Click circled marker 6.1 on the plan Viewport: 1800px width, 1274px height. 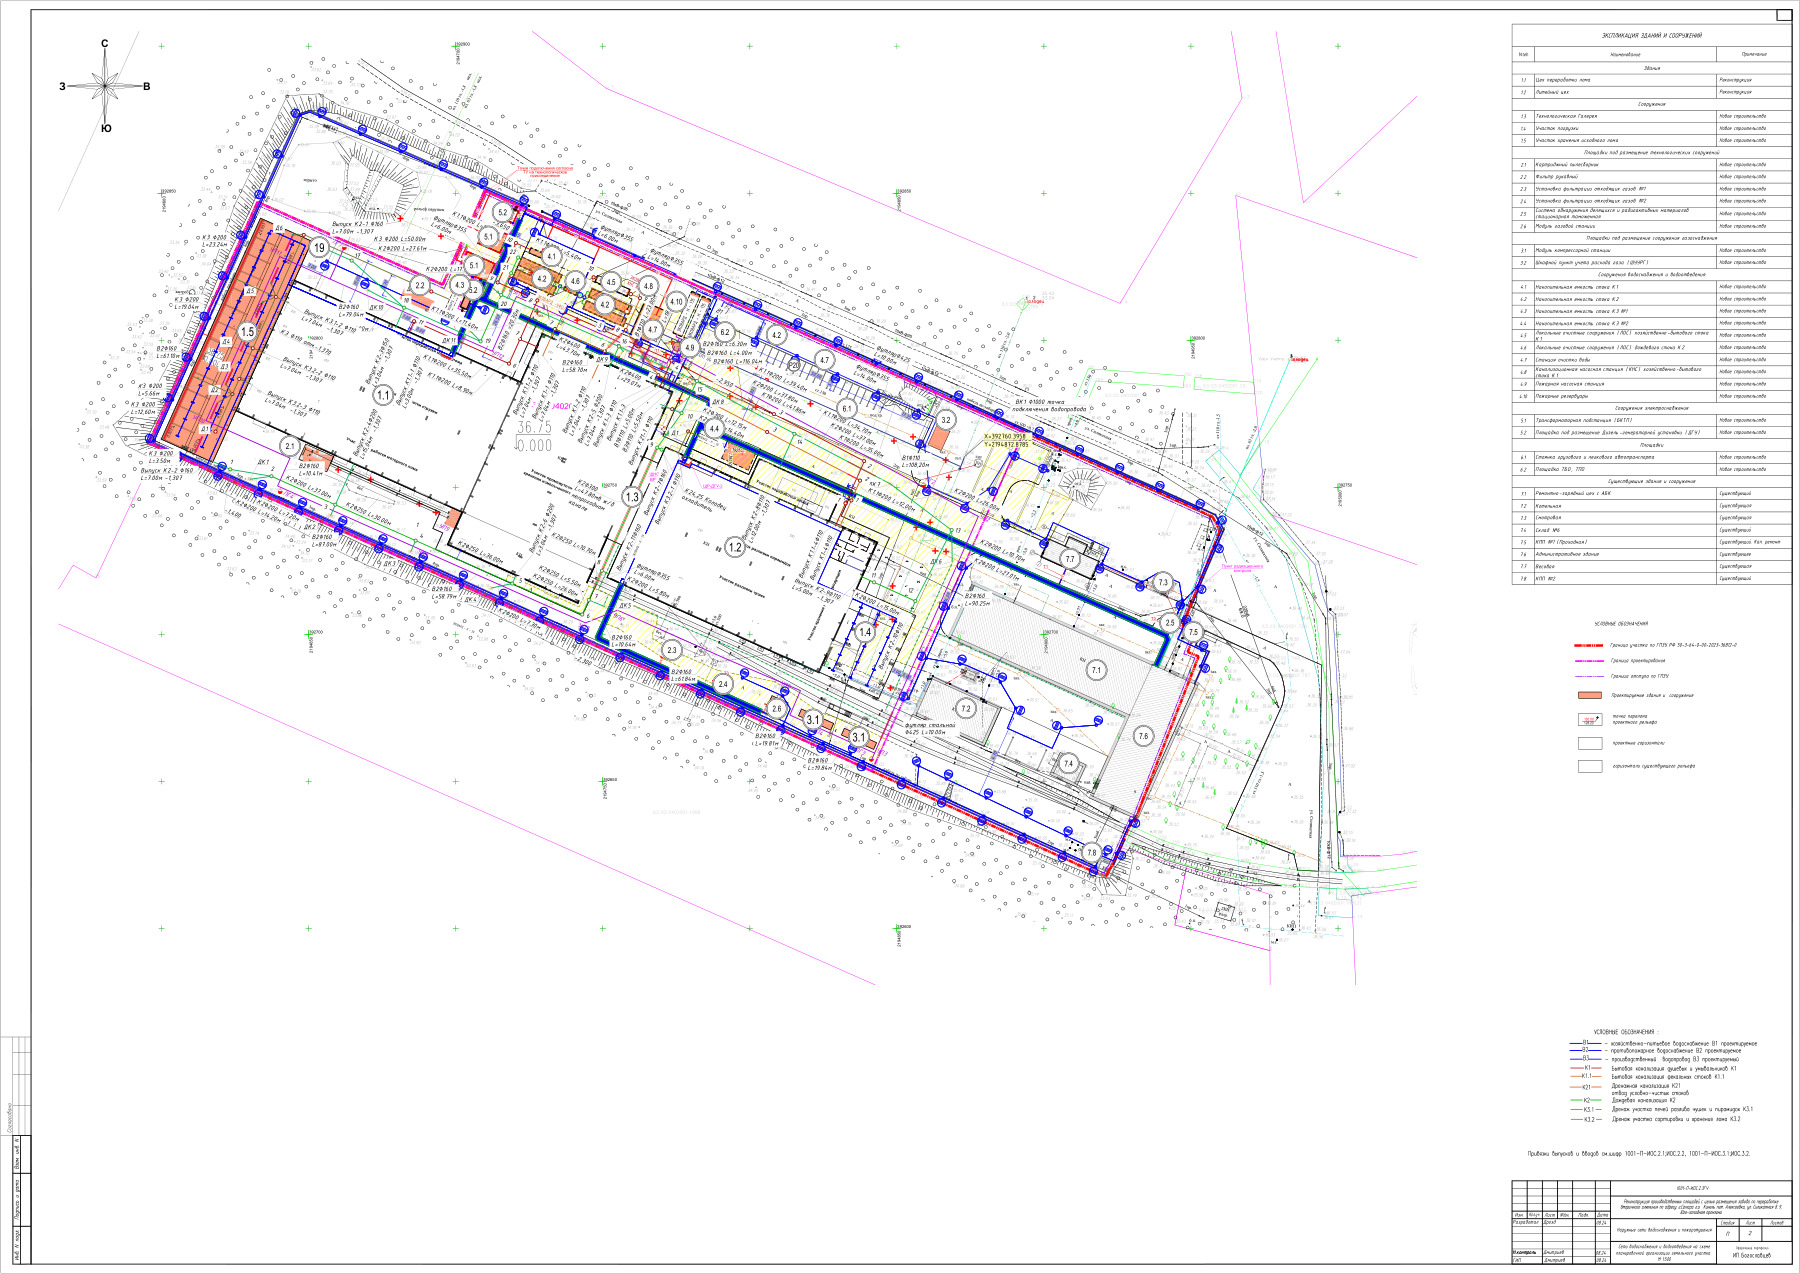point(847,408)
